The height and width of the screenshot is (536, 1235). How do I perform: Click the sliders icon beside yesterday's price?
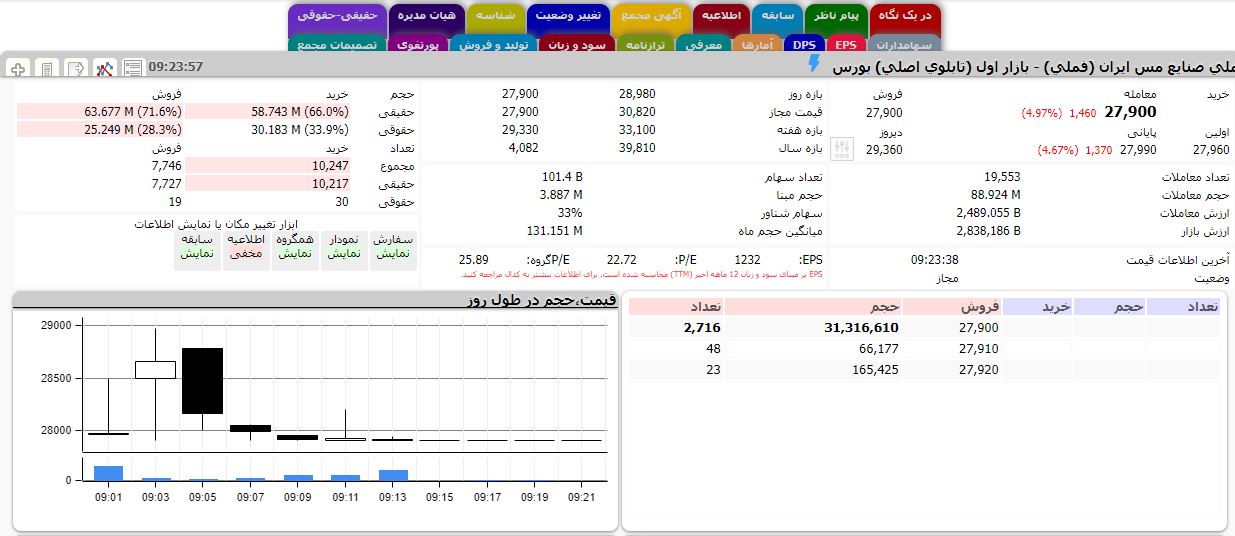pyautogui.click(x=843, y=149)
